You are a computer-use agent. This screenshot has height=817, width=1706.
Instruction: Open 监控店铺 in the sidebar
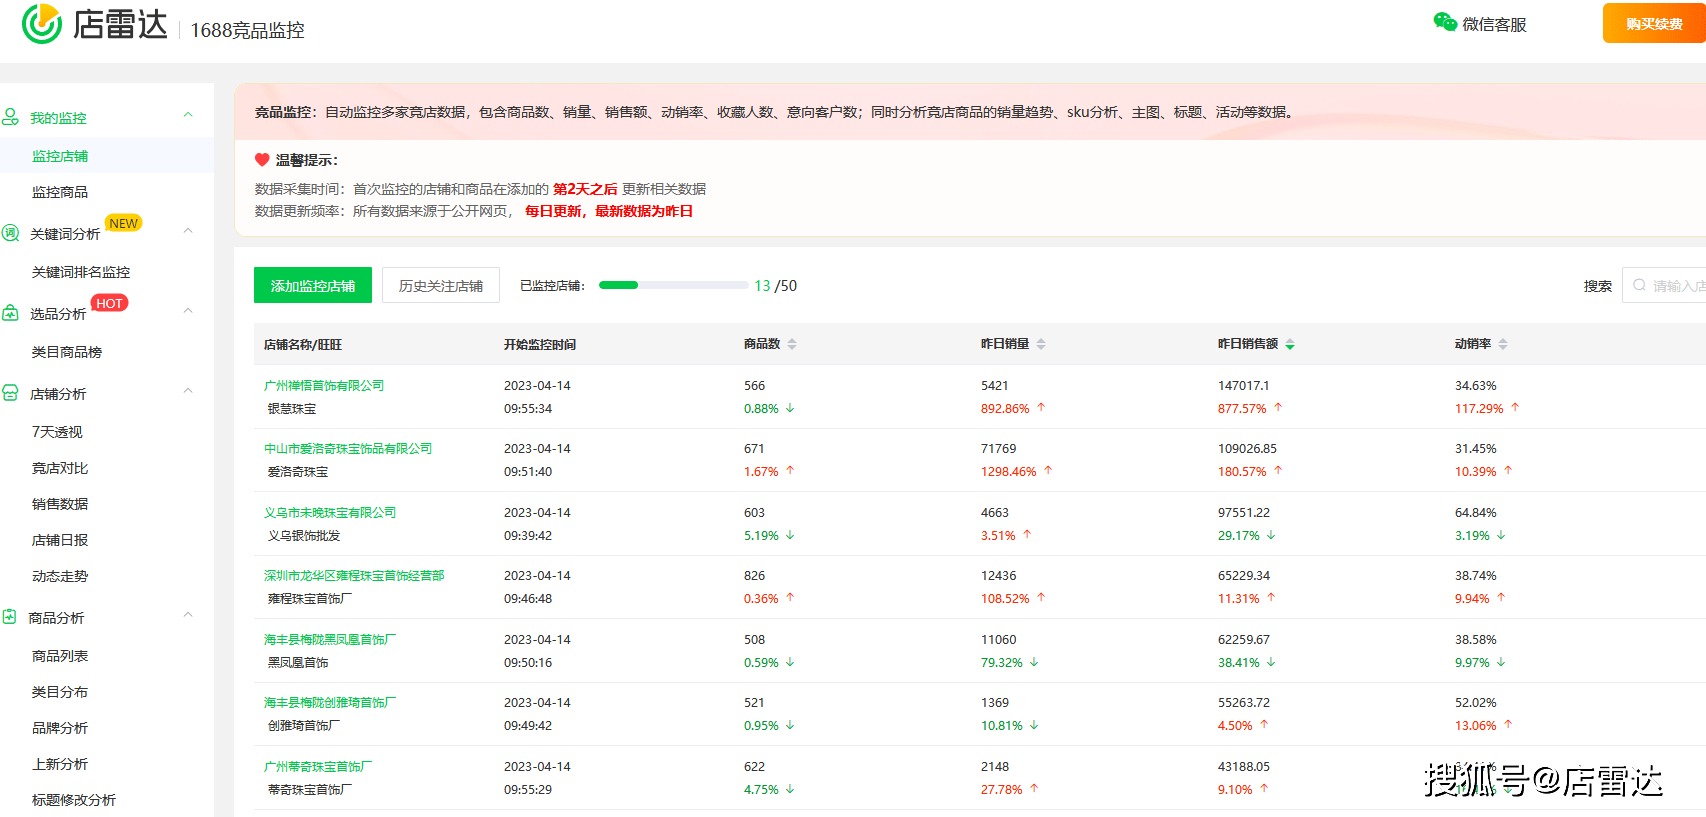60,156
